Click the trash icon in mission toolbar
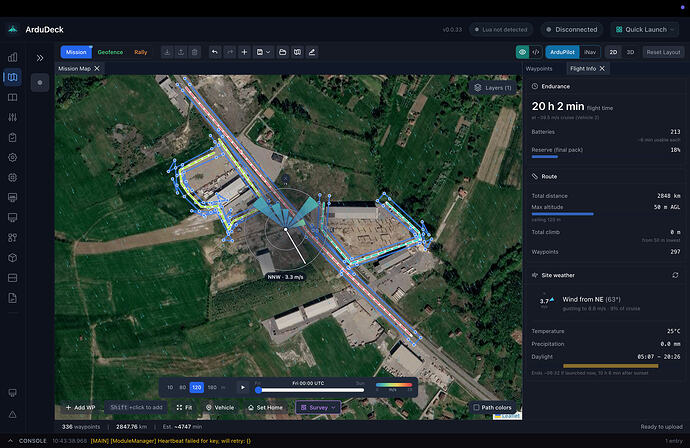 195,52
